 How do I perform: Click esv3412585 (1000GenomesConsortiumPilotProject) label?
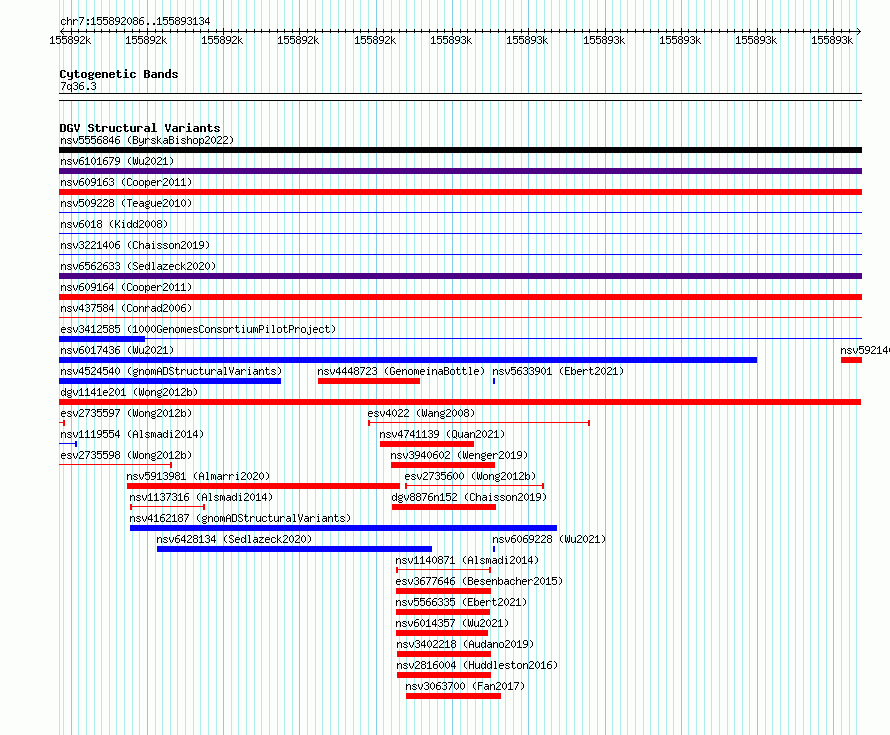coord(198,329)
